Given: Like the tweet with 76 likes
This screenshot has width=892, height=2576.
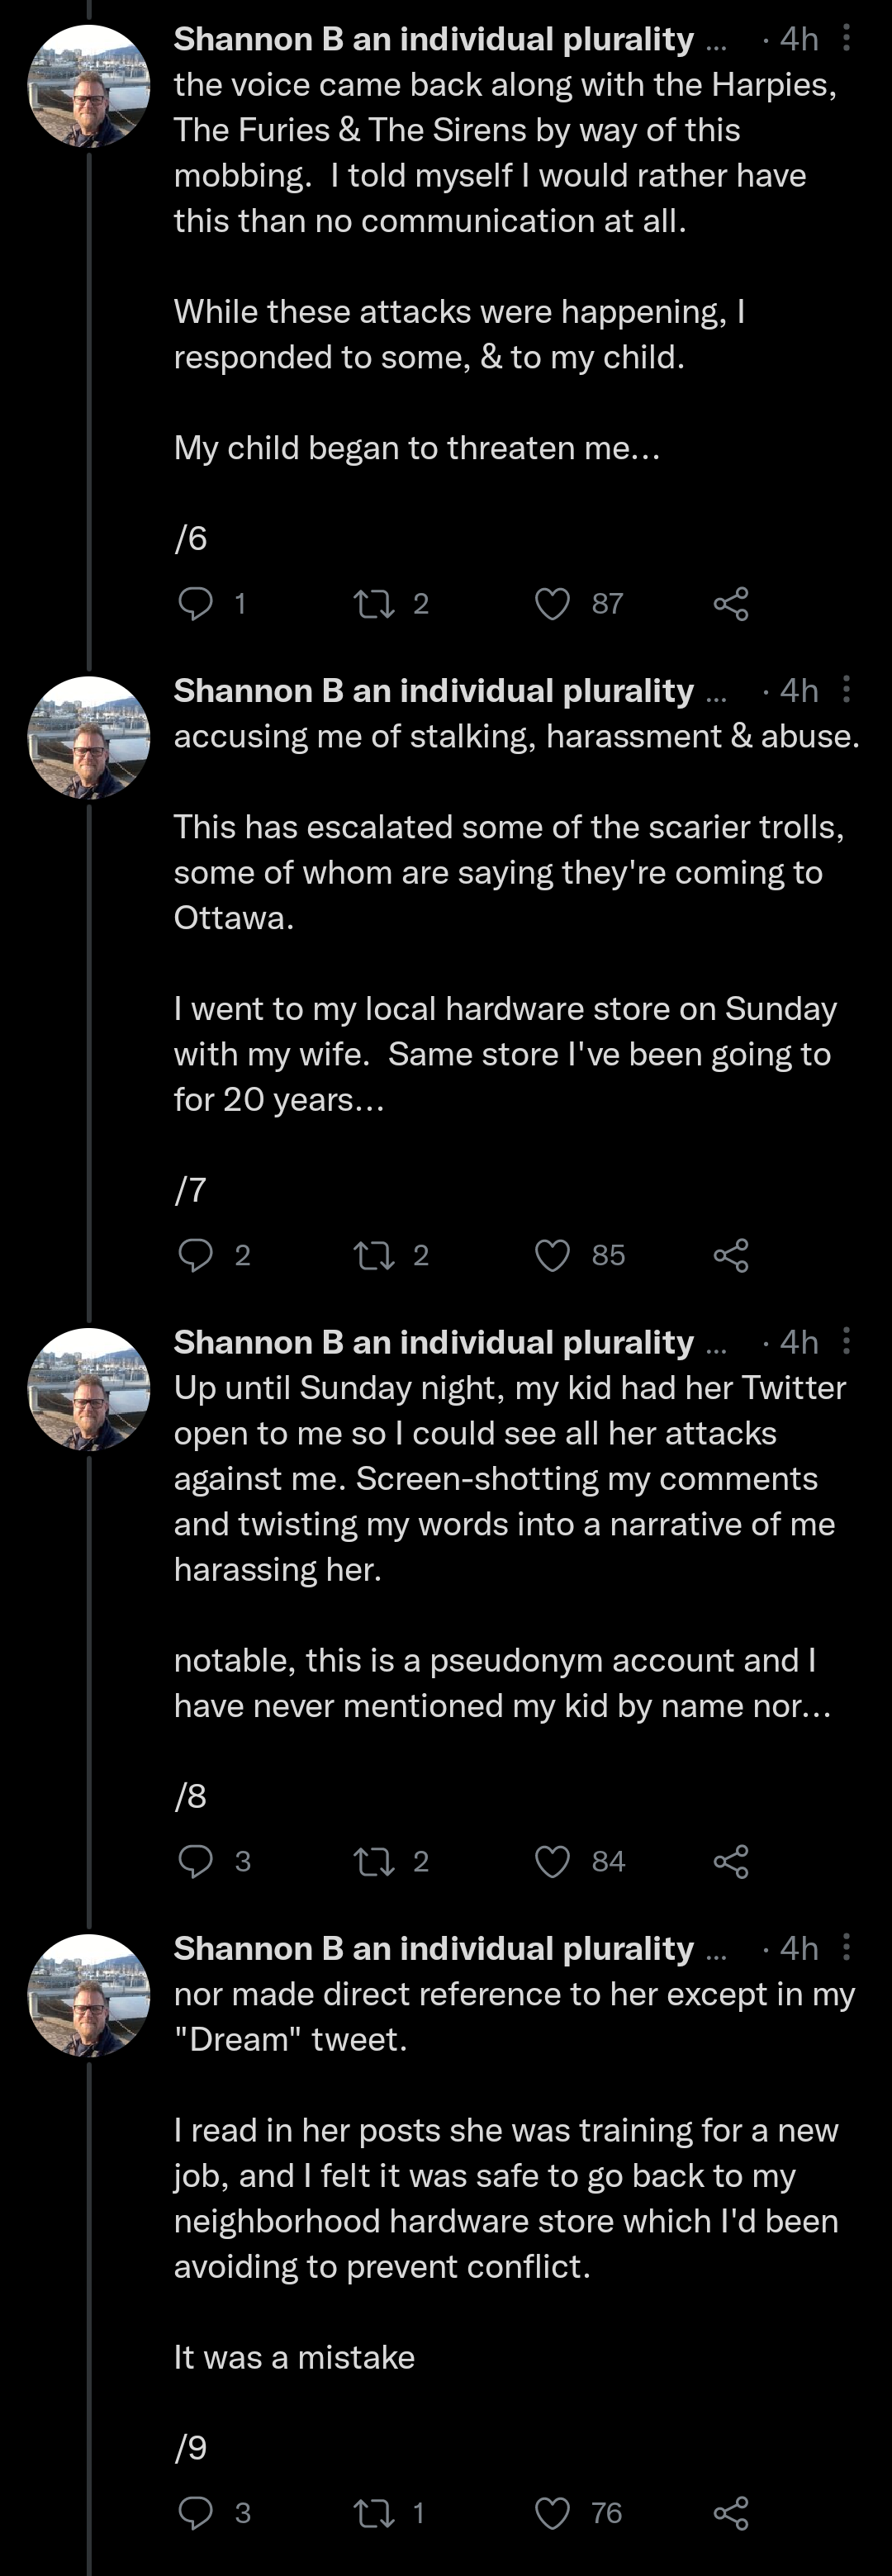Looking at the screenshot, I should 552,2513.
